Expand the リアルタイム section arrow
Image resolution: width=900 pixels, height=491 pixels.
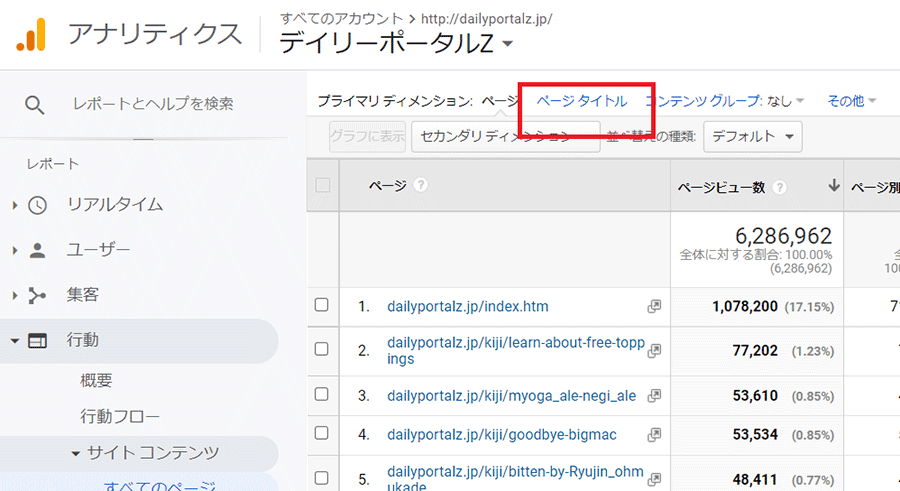click(15, 205)
